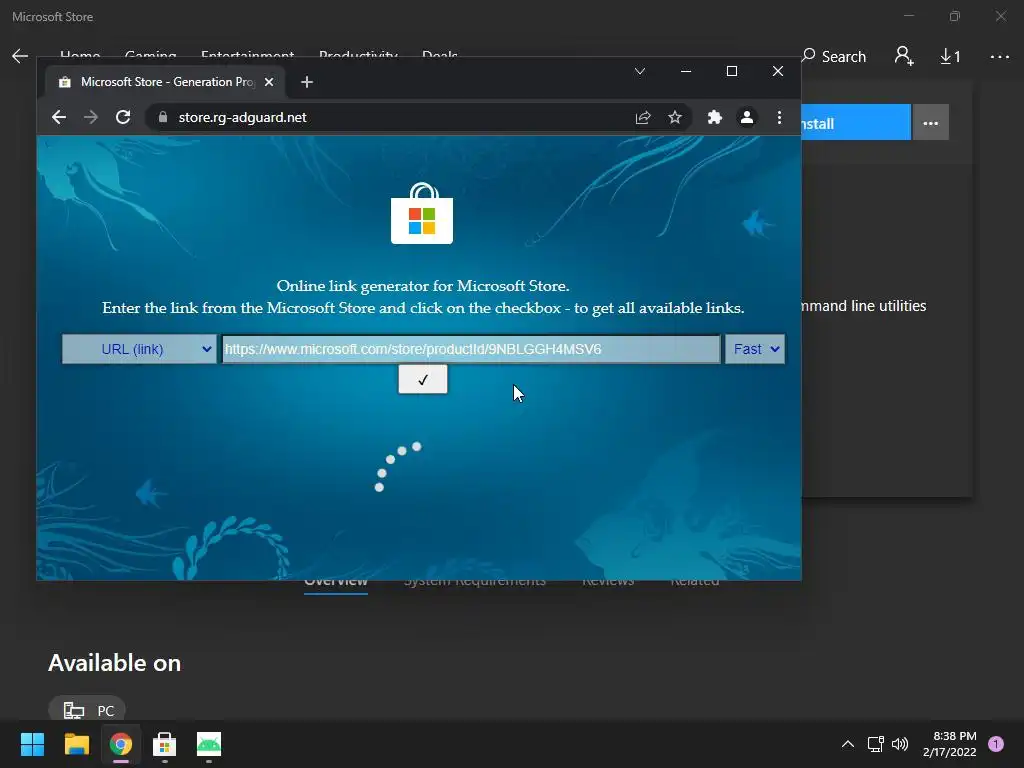
Task: Share this page icon in address bar
Action: pos(643,117)
